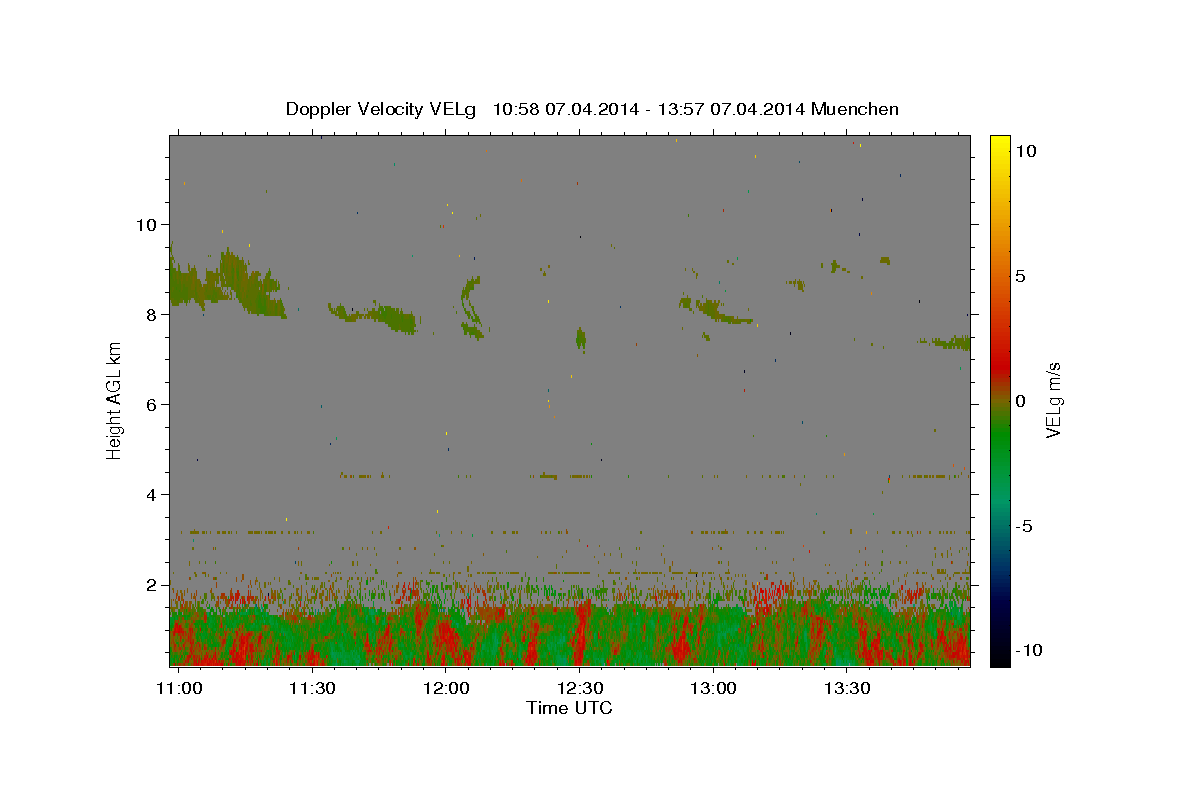Click the '12:30' time tick label
This screenshot has height=800, width=1200.
point(580,688)
